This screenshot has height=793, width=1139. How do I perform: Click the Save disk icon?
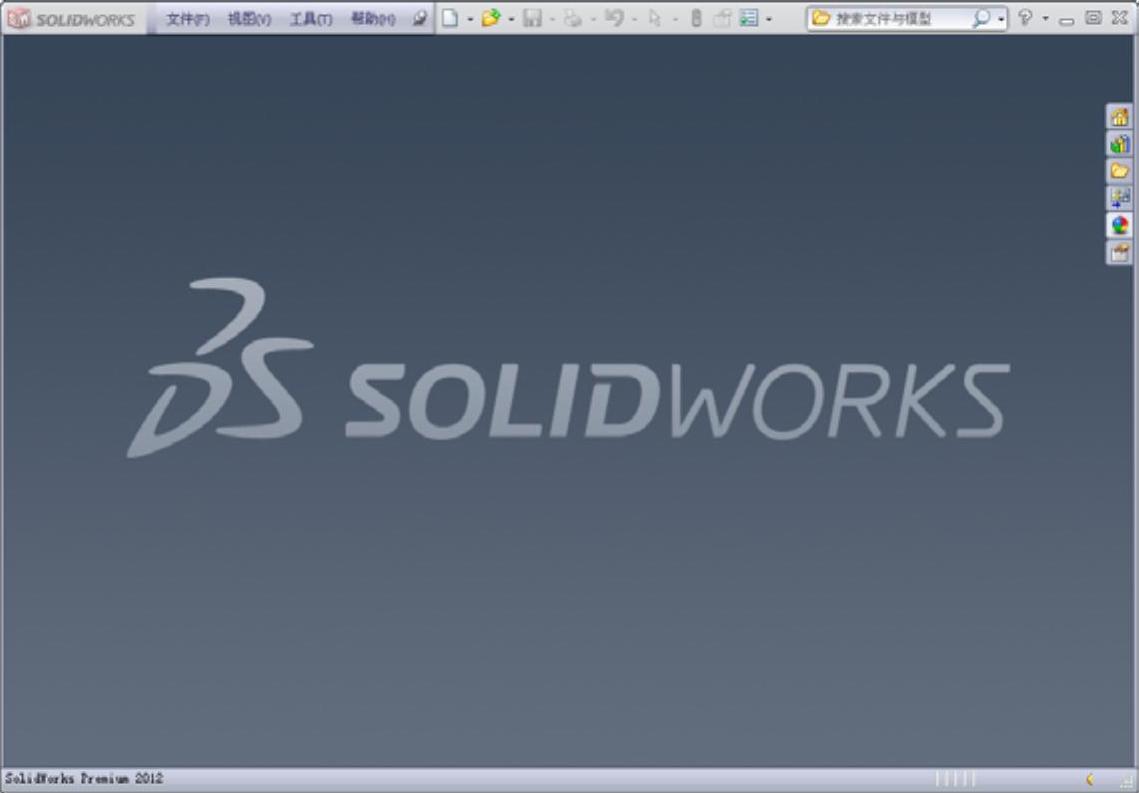click(532, 18)
